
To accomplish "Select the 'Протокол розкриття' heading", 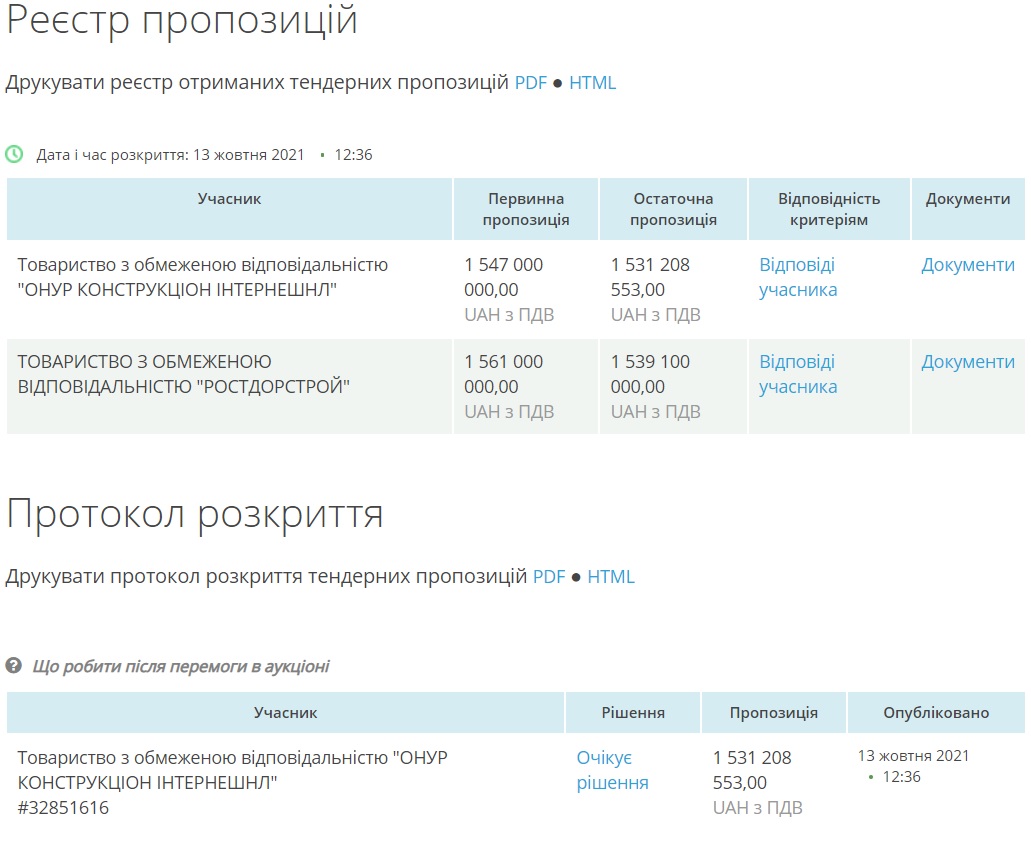I will (195, 514).
